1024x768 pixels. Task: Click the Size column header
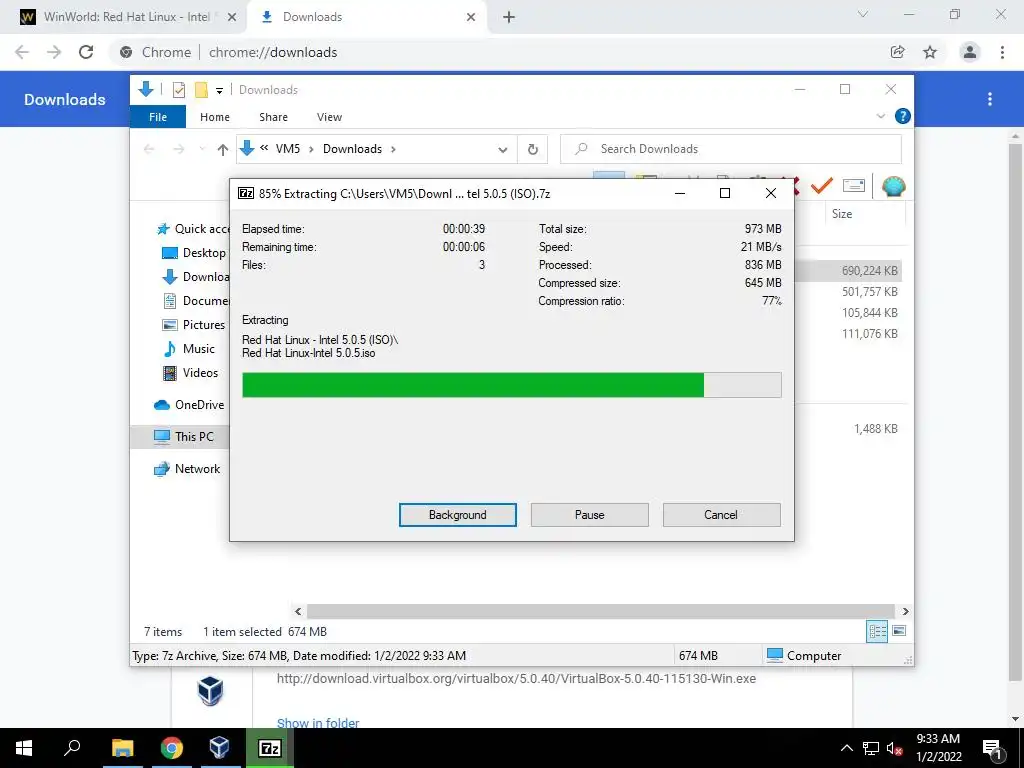coord(842,214)
